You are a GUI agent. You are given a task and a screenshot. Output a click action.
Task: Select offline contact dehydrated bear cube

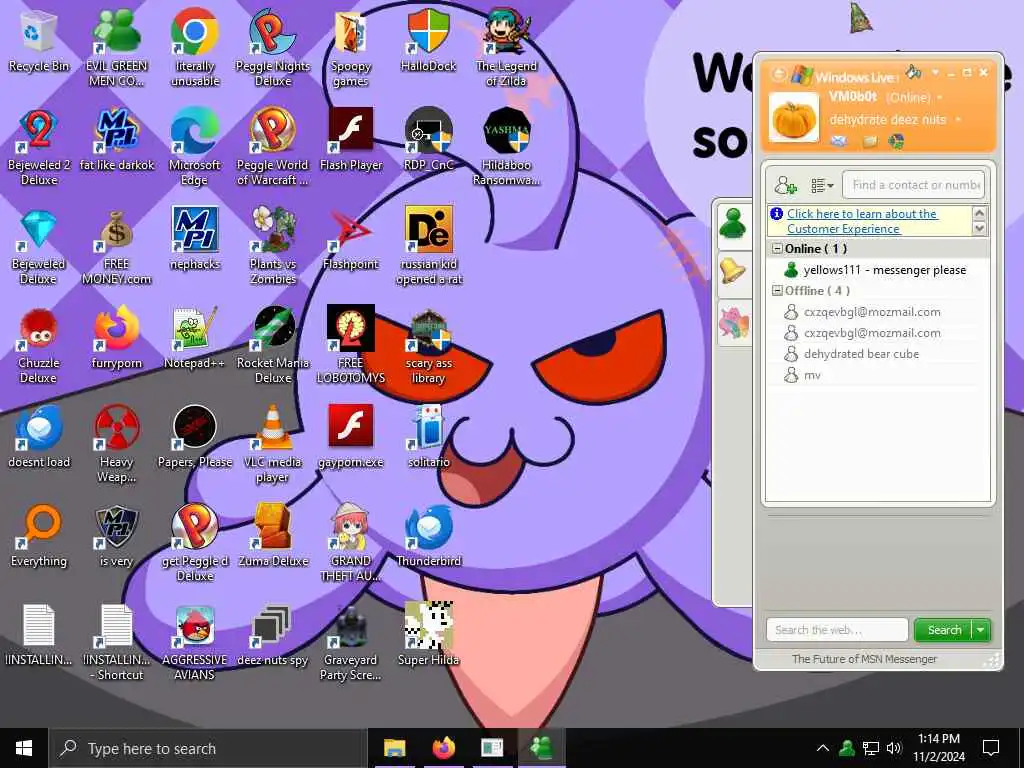852,354
